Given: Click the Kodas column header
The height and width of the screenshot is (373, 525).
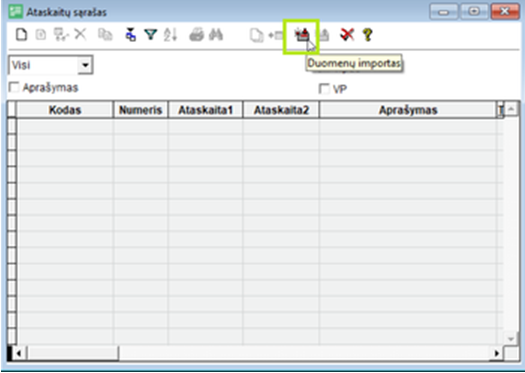Looking at the screenshot, I should 65,110.
